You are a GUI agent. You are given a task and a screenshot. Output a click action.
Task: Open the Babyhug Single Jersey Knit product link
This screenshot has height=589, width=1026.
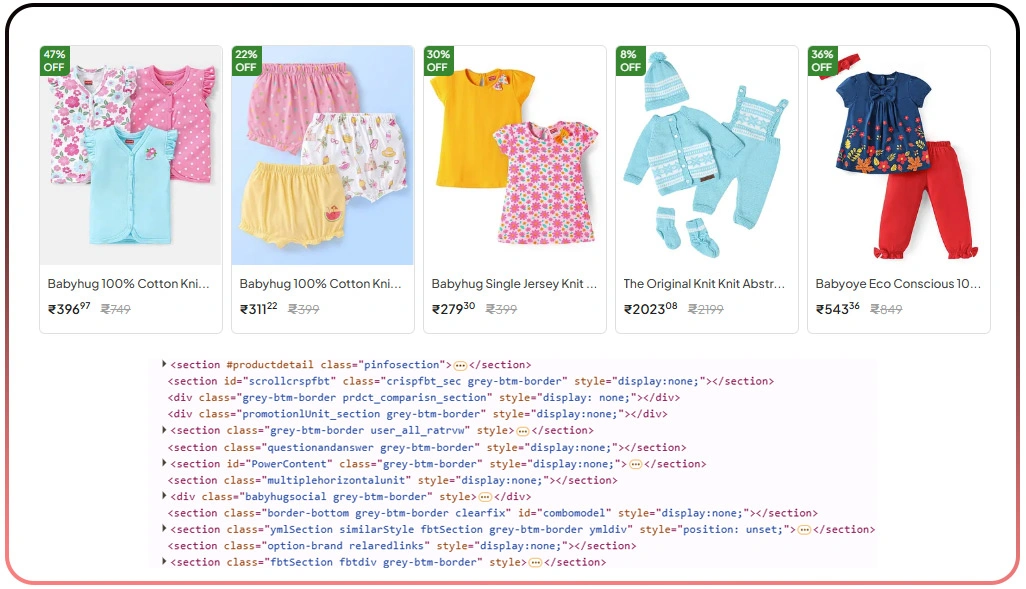click(x=513, y=284)
